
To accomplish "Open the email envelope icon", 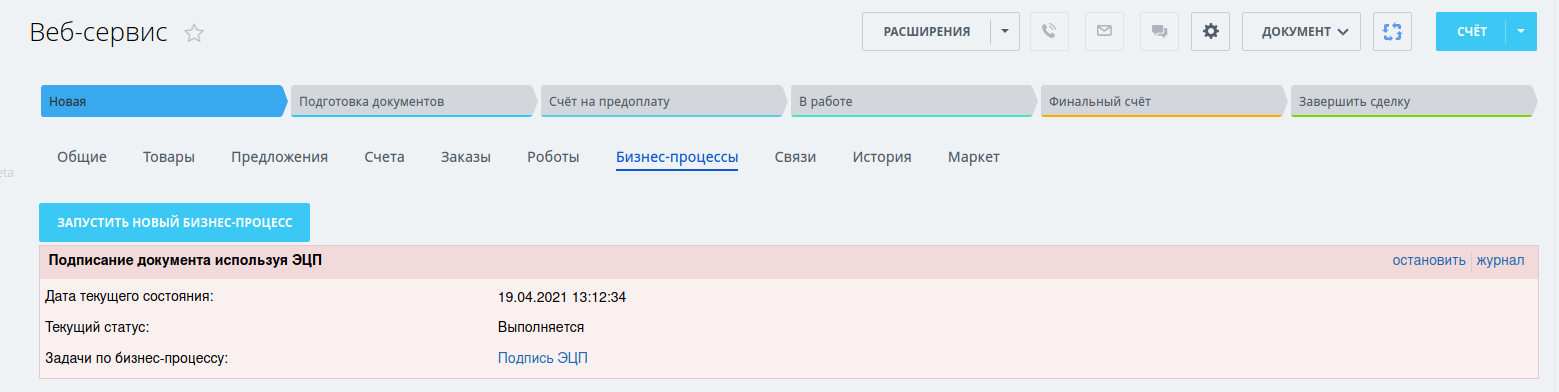I will pos(1104,31).
